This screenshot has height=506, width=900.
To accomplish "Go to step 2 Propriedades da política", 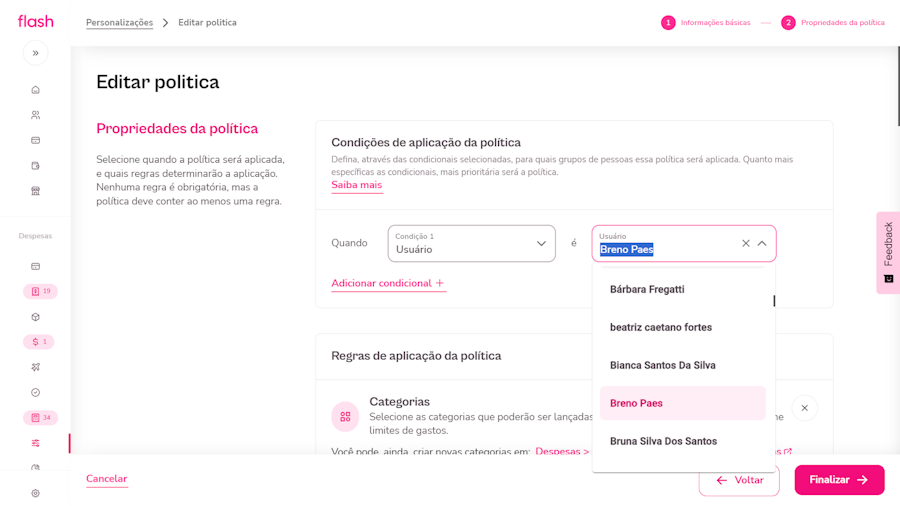I will pos(833,22).
